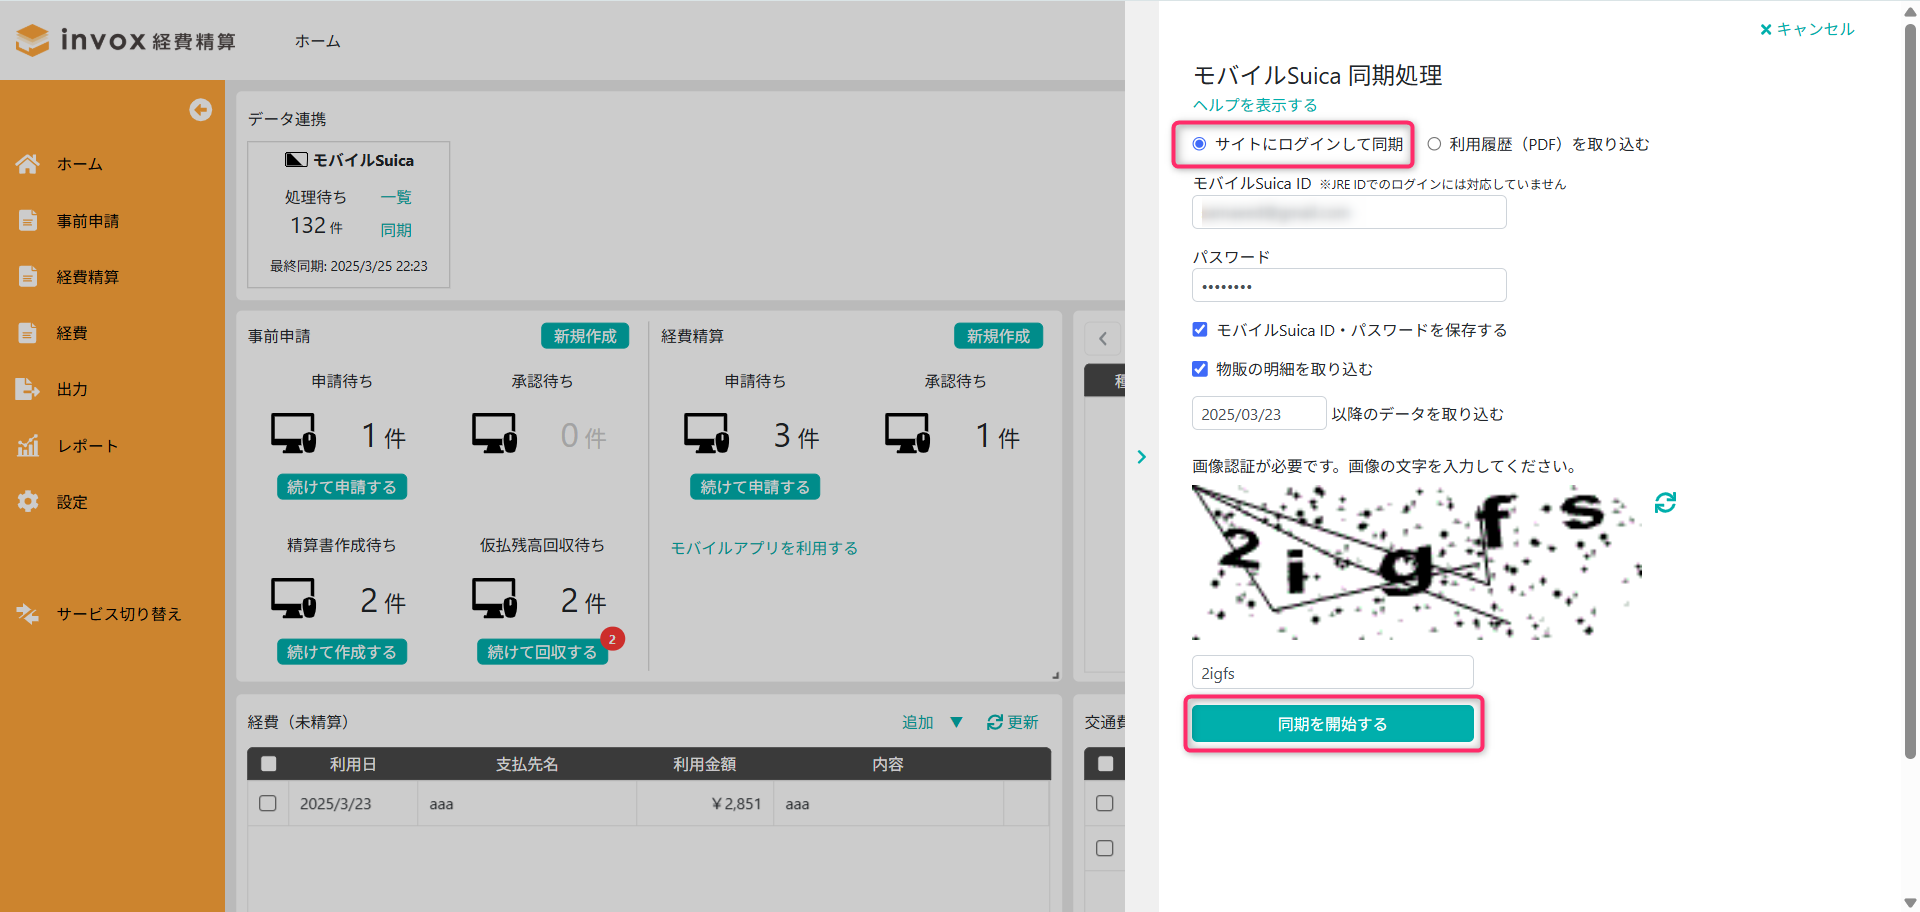Screen dimensions: 1920x912
Task: Click the captcha image
Action: pyautogui.click(x=1417, y=562)
